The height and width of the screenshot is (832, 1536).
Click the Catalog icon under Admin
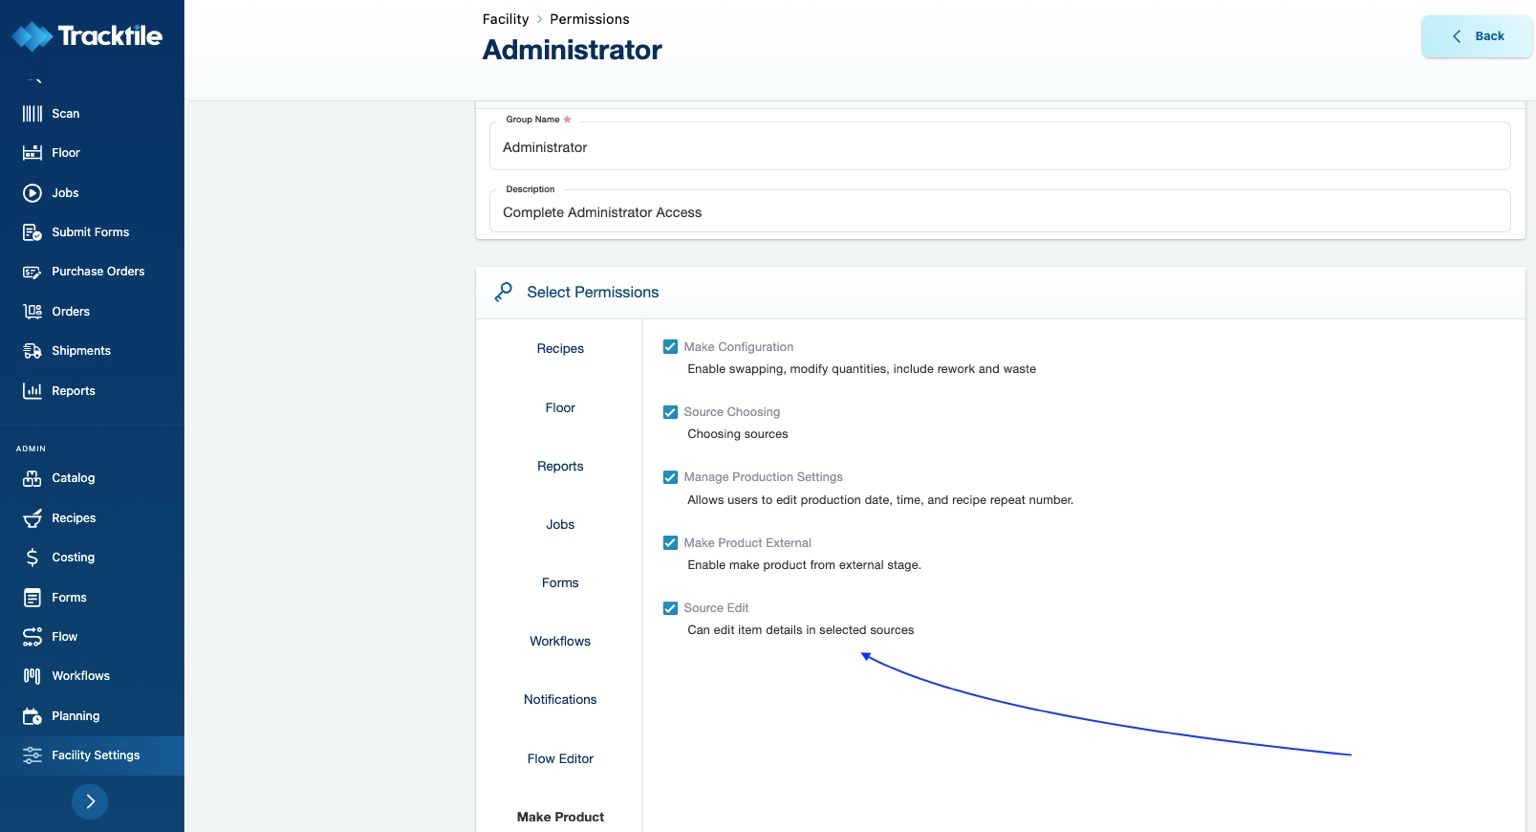click(x=32, y=478)
